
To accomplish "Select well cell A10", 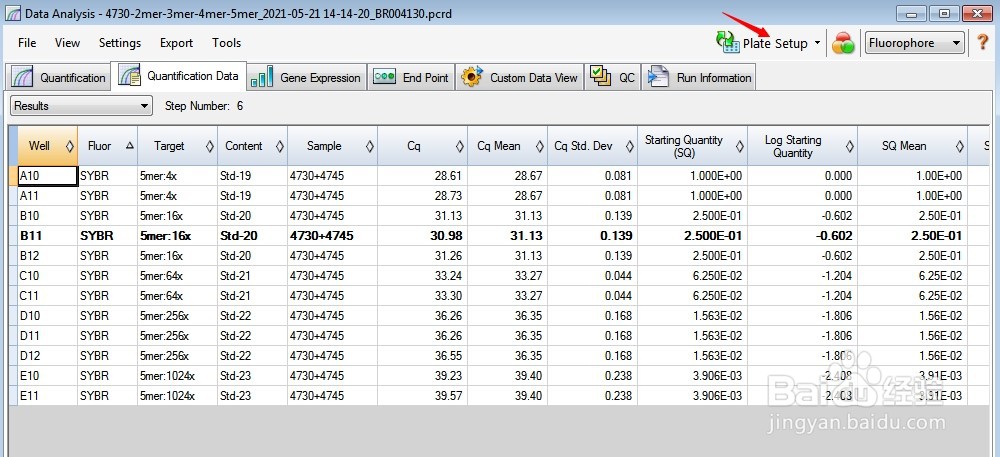I will click(47, 176).
